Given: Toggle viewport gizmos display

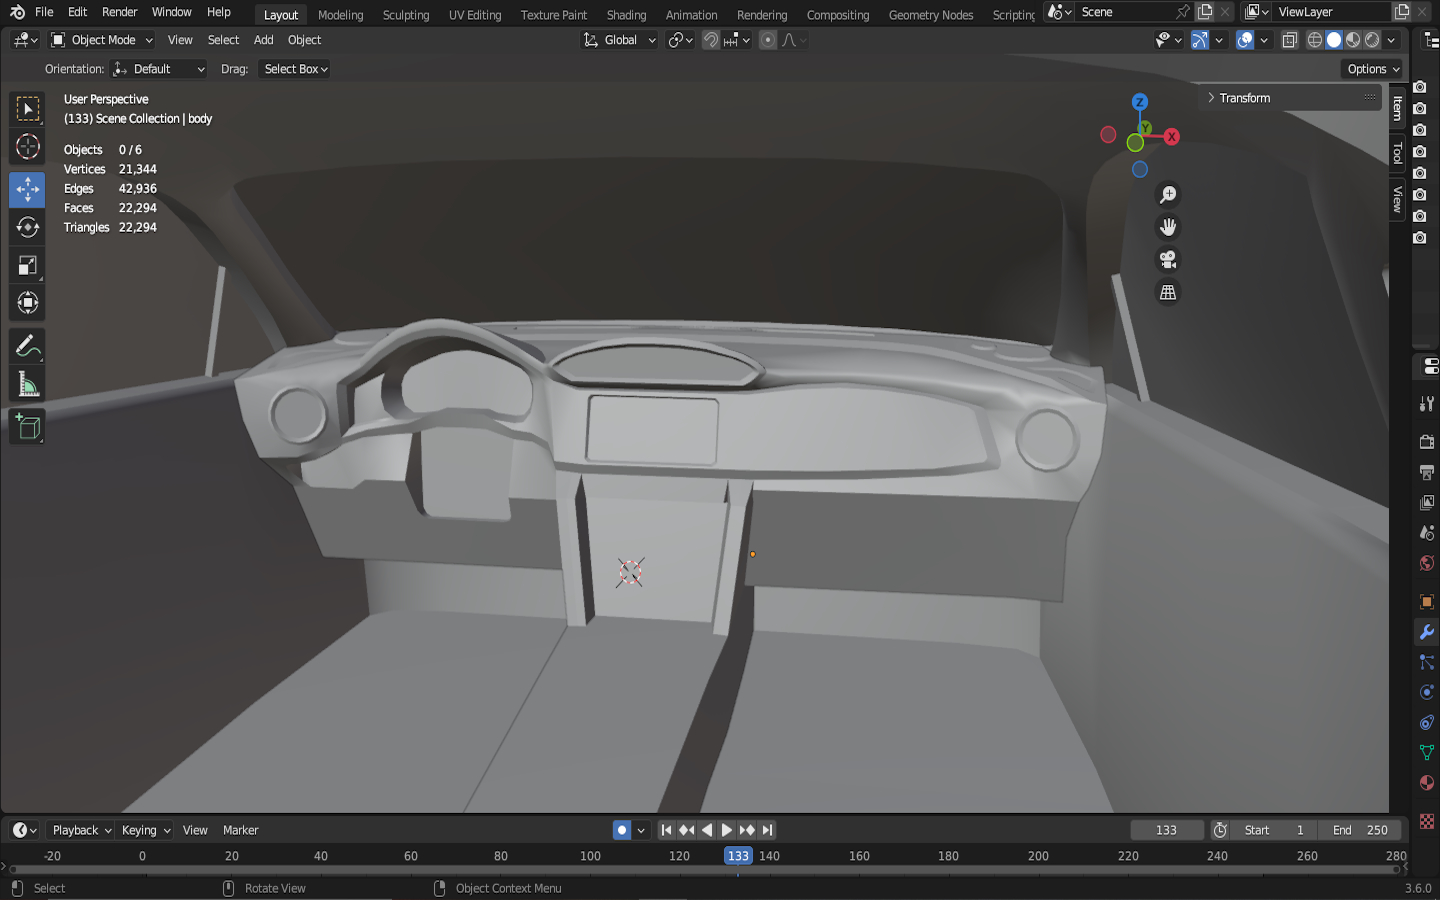Looking at the screenshot, I should [x=1200, y=40].
